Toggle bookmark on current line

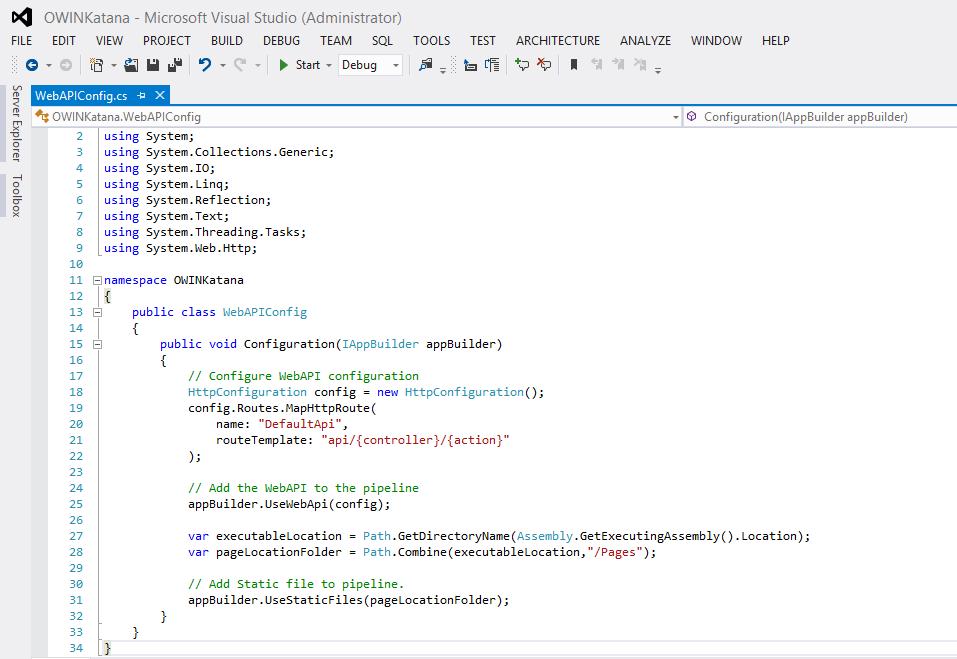click(x=573, y=65)
